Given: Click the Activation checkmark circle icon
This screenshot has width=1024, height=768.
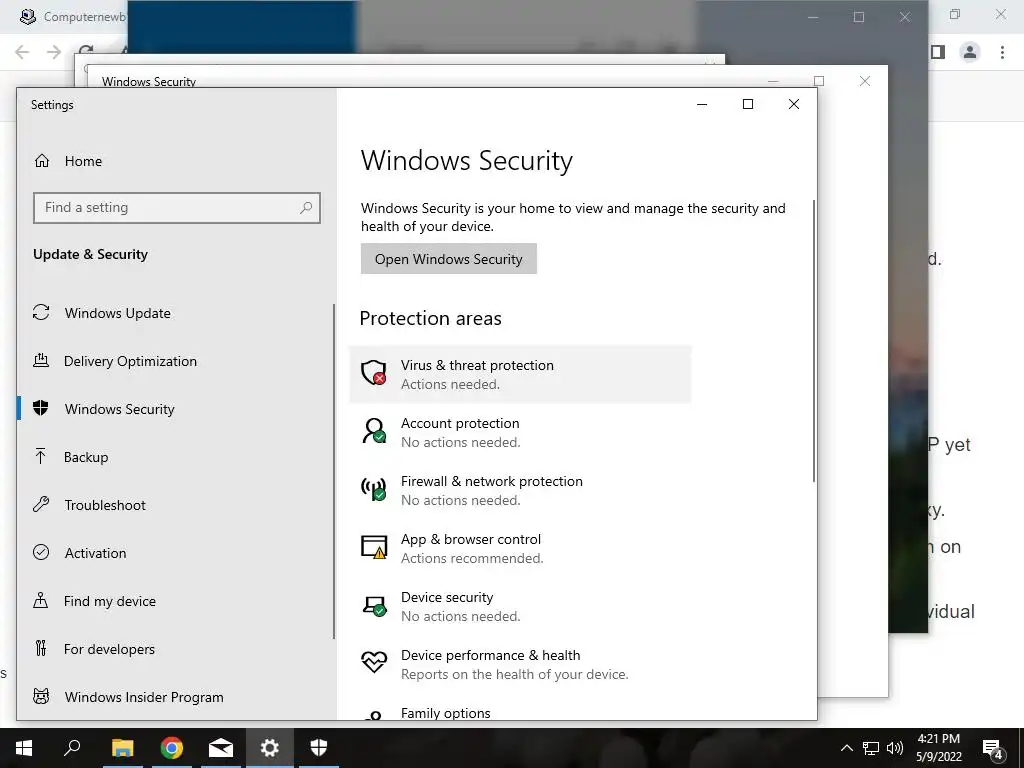Looking at the screenshot, I should (x=41, y=552).
